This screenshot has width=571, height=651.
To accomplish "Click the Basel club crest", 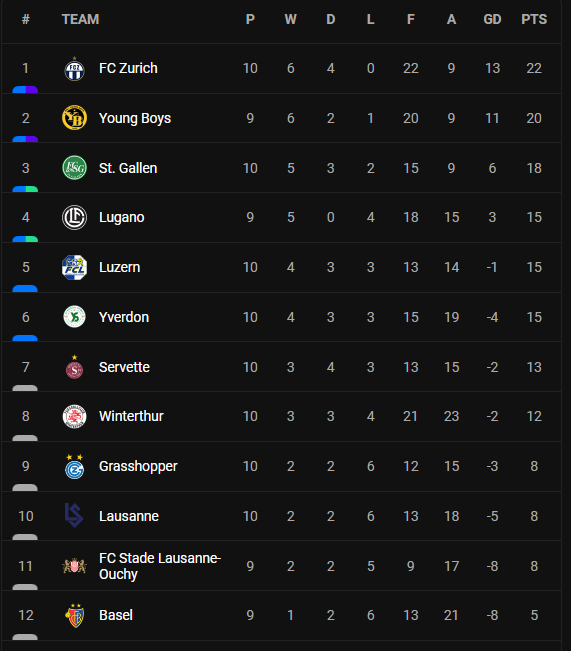I will click(x=75, y=615).
